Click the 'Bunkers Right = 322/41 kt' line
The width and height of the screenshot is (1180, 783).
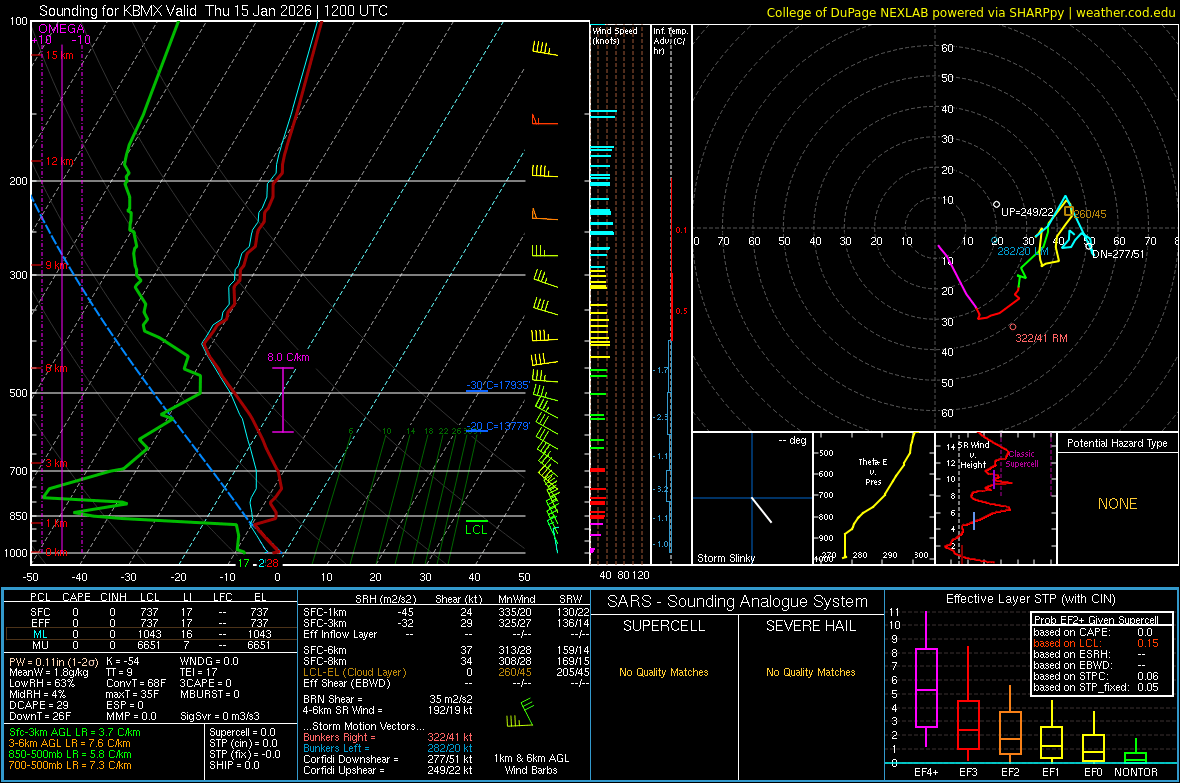click(388, 737)
